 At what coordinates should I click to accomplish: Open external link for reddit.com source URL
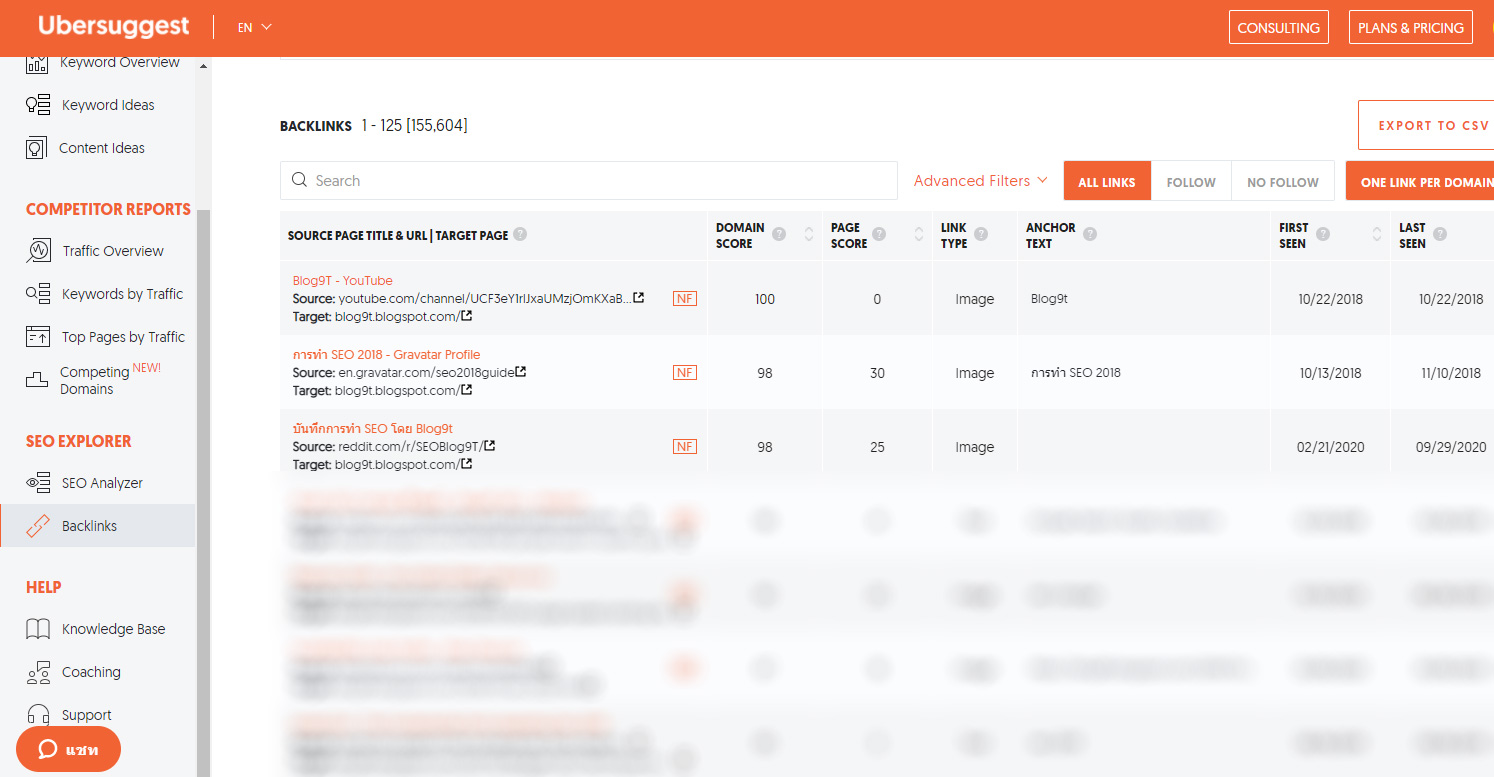click(x=490, y=446)
